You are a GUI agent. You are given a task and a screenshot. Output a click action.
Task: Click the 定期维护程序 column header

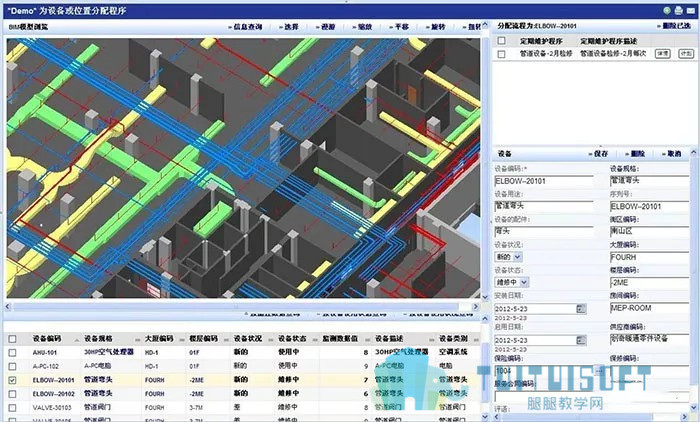click(x=541, y=41)
